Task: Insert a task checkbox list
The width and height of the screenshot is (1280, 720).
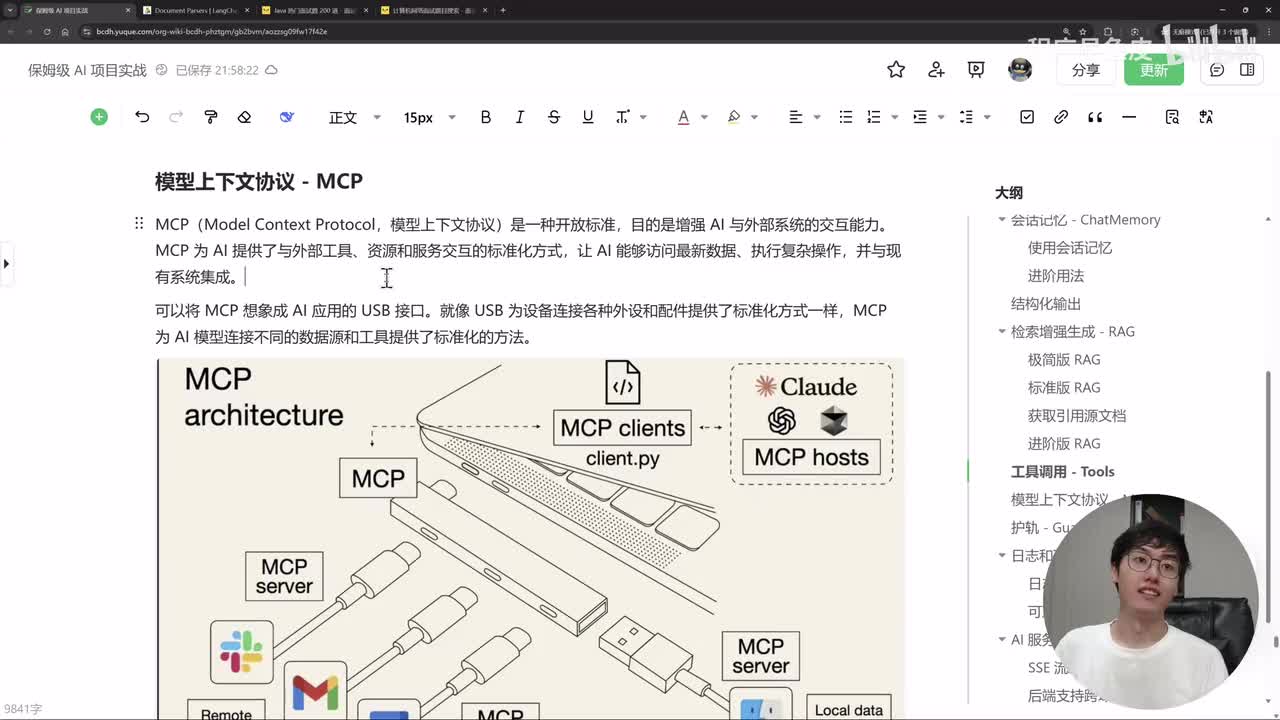Action: click(1027, 117)
